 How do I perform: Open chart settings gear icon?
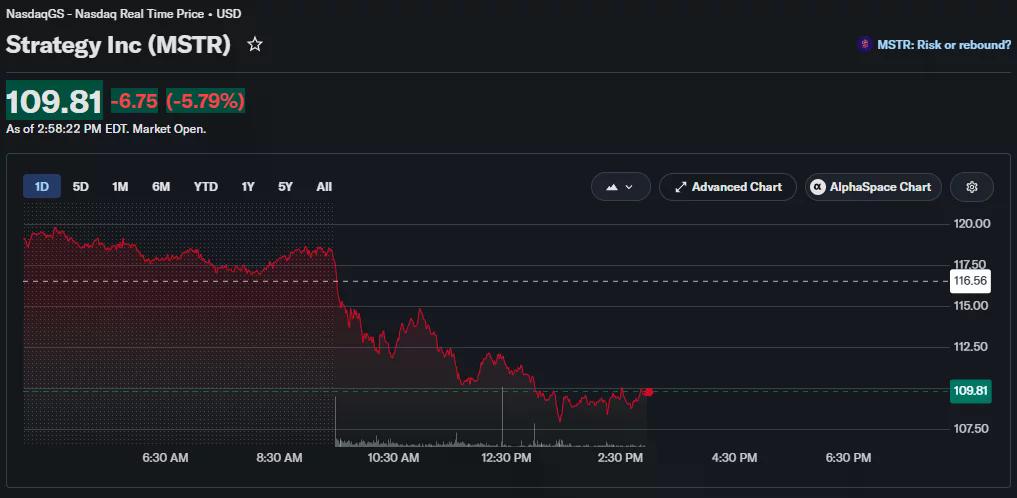coord(972,187)
